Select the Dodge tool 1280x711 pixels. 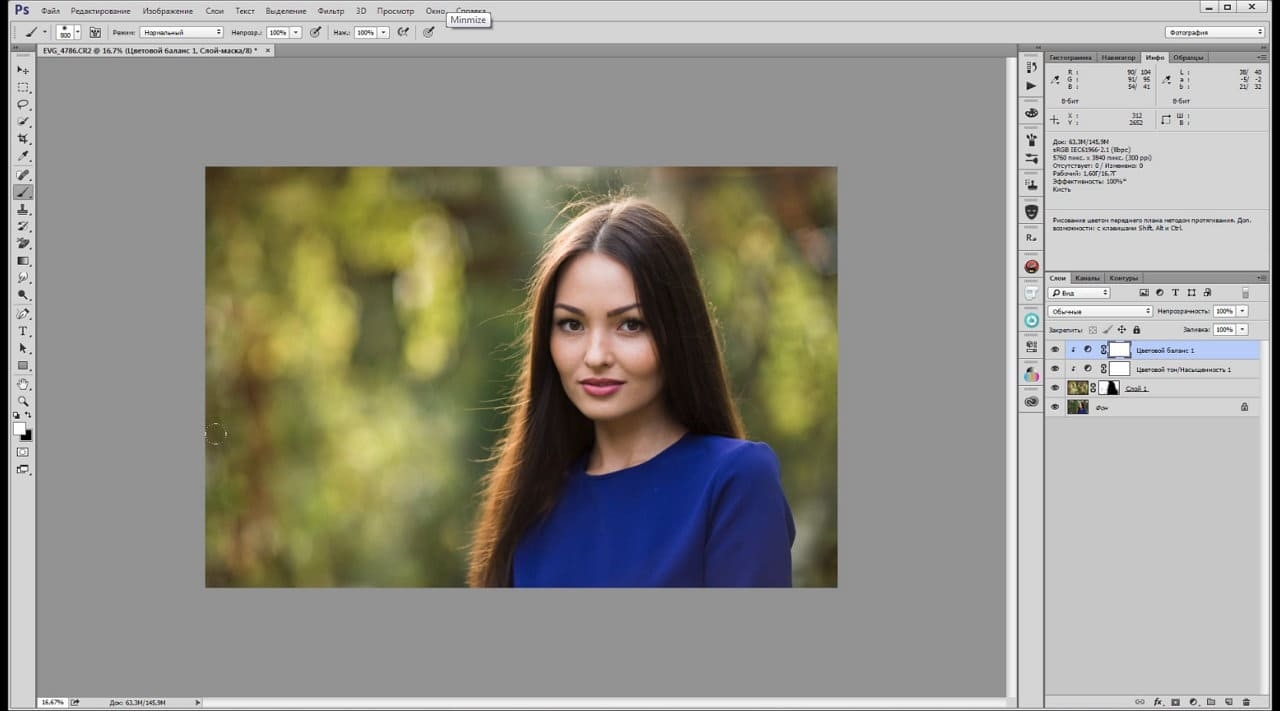(x=23, y=296)
